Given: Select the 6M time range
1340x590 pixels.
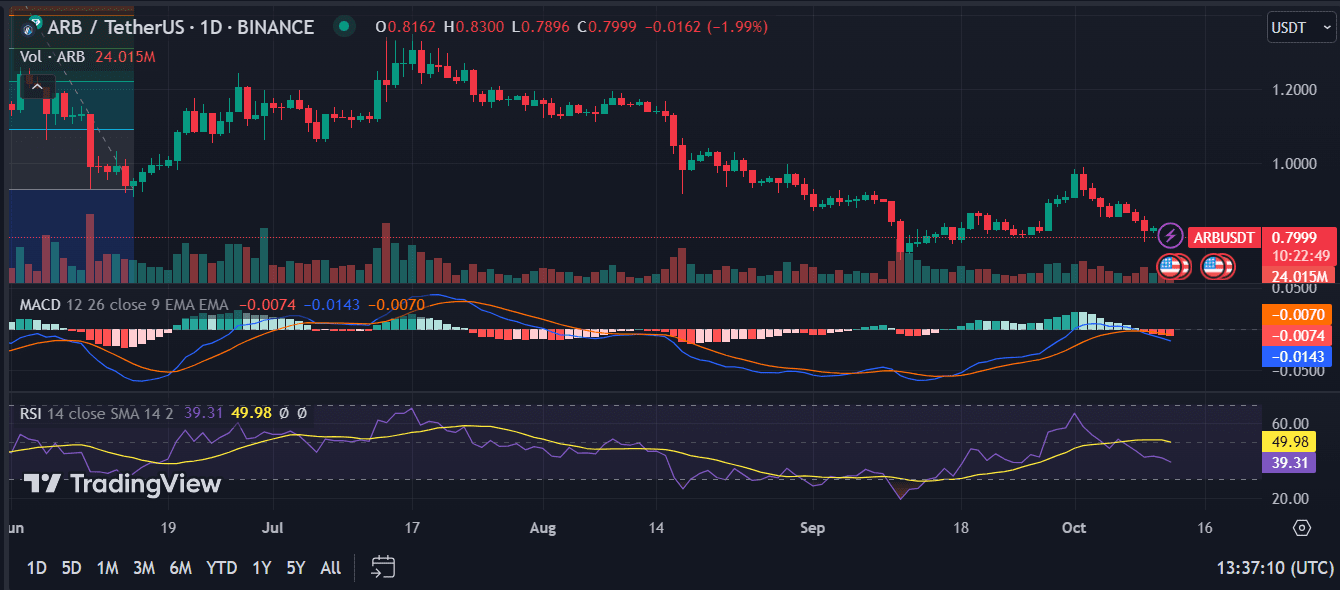Looking at the screenshot, I should pos(180,568).
